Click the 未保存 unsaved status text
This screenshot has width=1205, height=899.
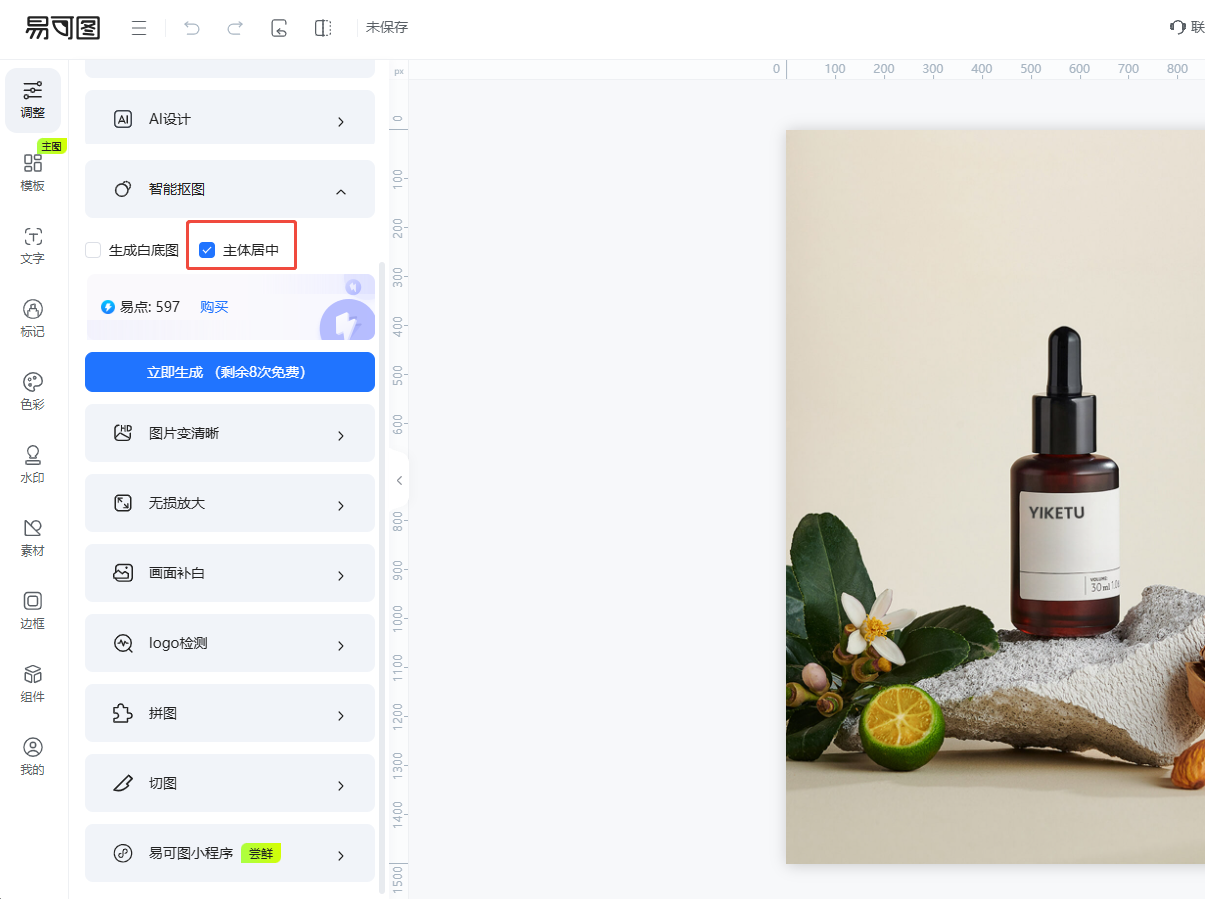tap(387, 27)
